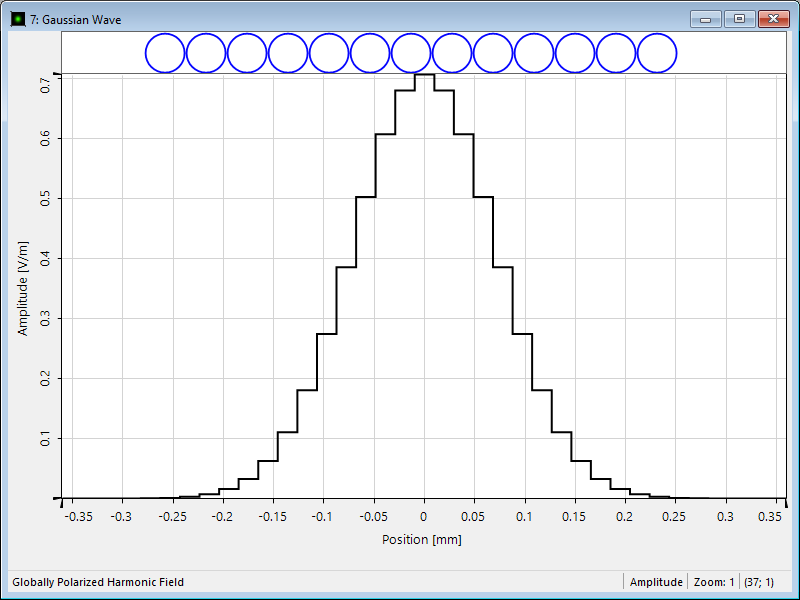Close the Gaussian Wave window

pyautogui.click(x=773, y=19)
